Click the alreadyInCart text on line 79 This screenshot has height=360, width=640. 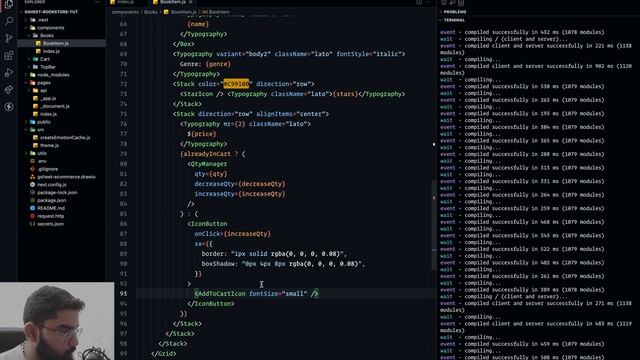pos(207,154)
